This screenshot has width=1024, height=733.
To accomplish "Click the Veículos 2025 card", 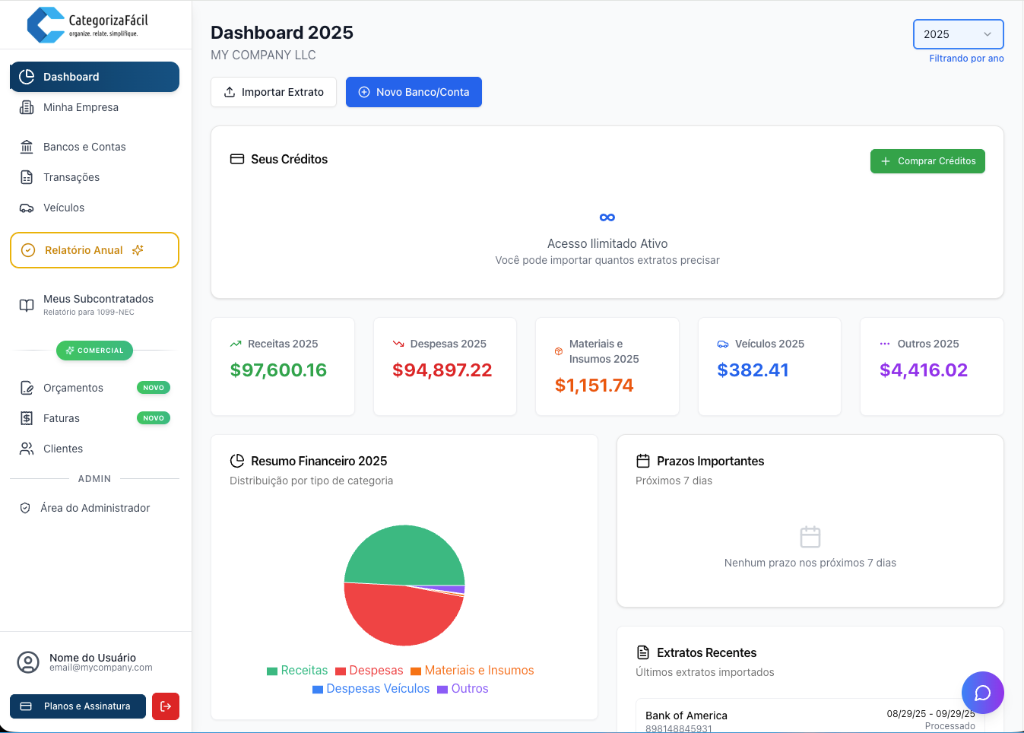I will click(770, 366).
